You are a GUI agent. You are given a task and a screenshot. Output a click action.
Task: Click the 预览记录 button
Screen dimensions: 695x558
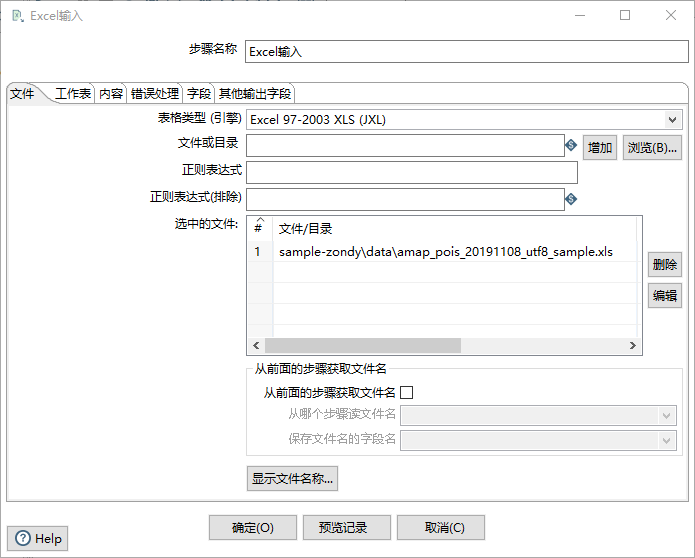347,527
